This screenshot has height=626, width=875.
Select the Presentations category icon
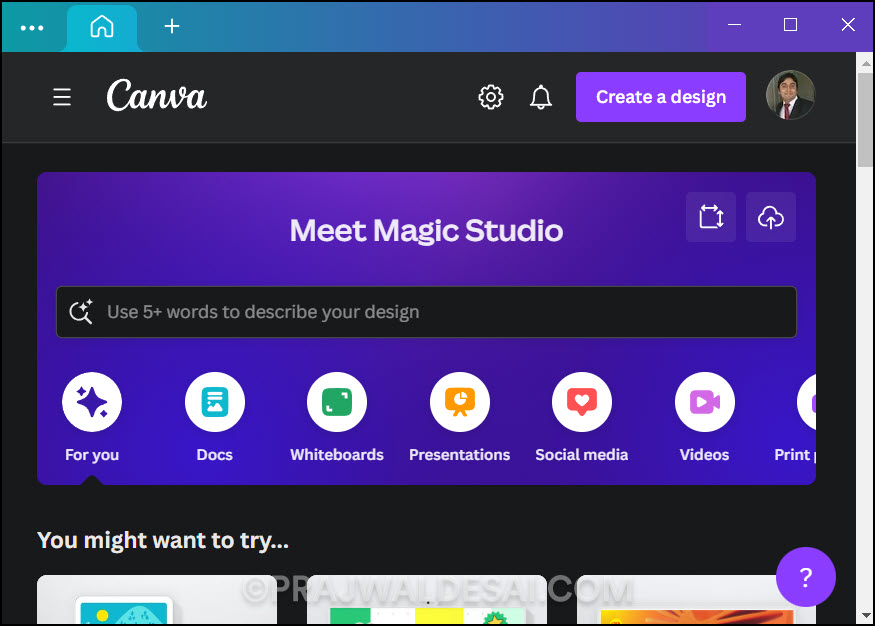(460, 402)
